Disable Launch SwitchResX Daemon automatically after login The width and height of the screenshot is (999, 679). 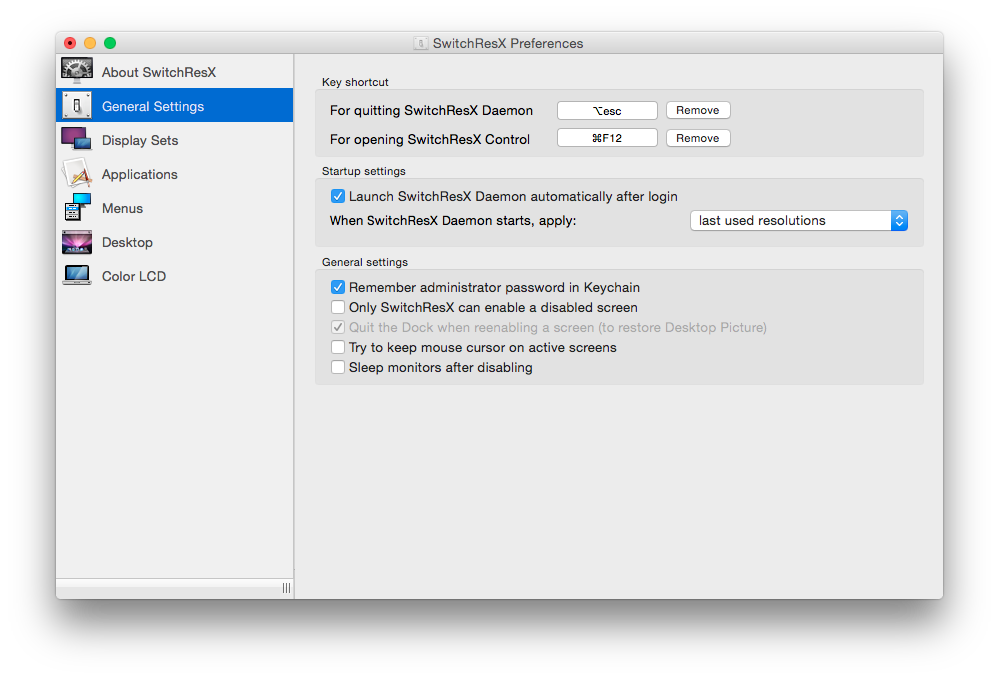pyautogui.click(x=338, y=196)
